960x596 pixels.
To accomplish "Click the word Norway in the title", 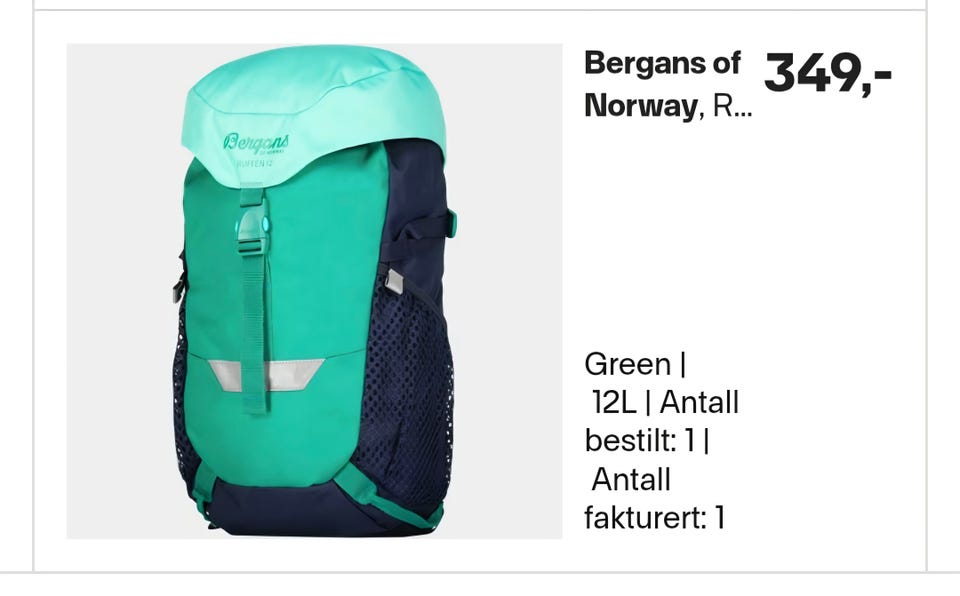I will (x=641, y=106).
